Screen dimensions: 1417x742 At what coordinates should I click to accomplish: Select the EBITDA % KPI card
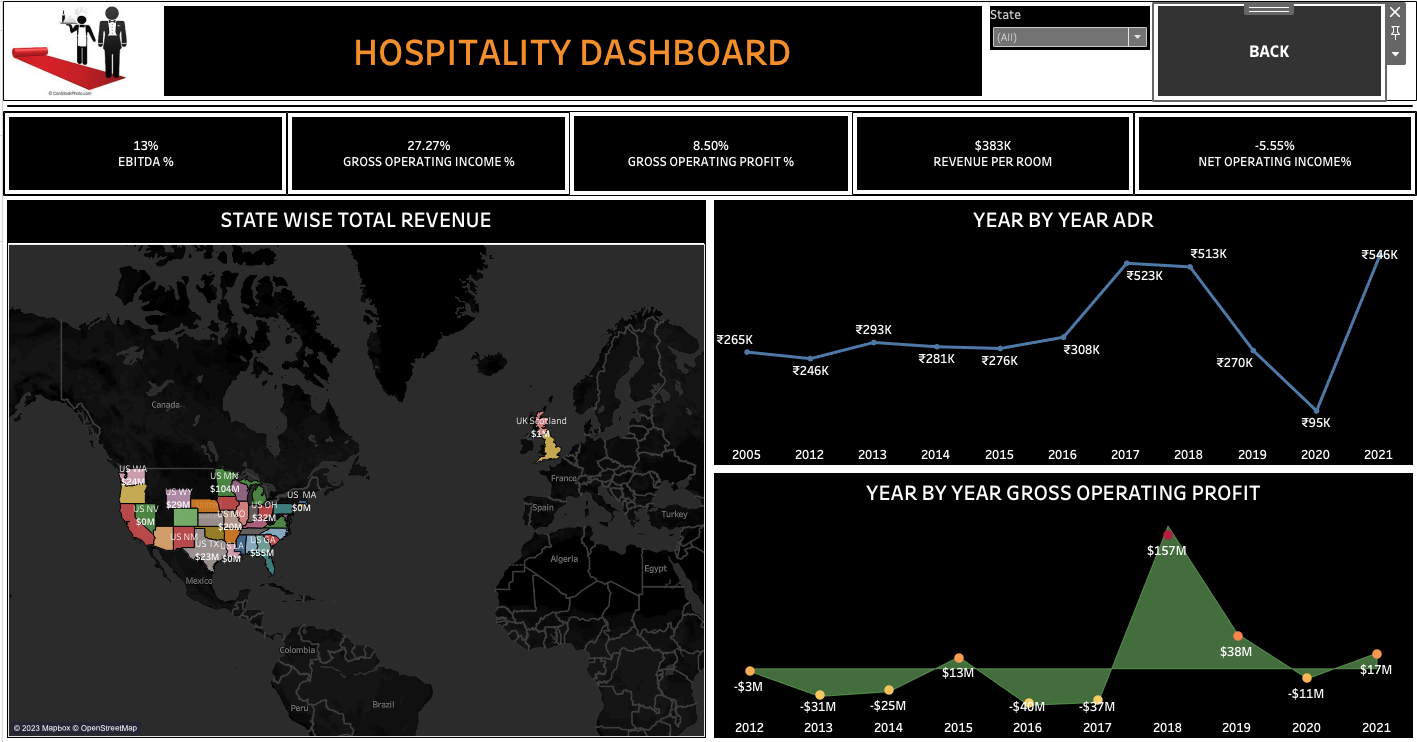click(146, 153)
